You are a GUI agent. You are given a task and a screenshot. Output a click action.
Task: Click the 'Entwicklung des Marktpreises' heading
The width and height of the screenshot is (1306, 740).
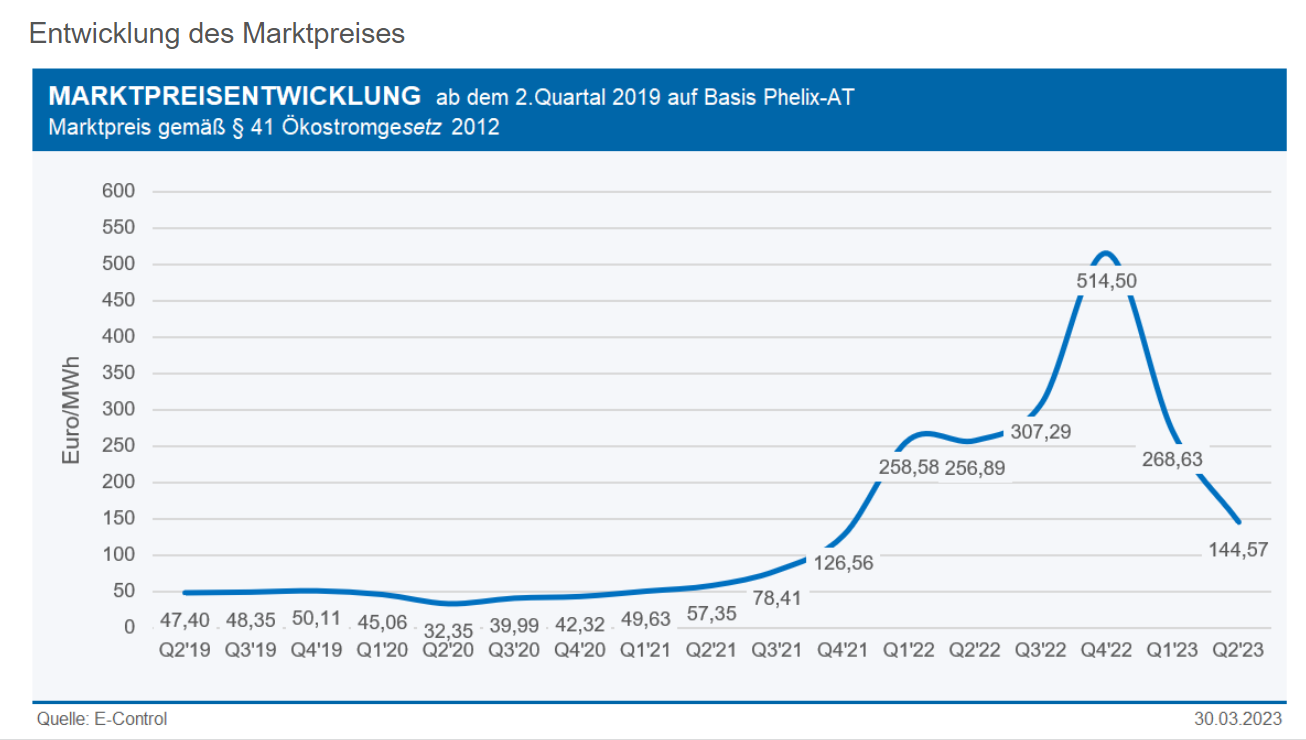[217, 33]
